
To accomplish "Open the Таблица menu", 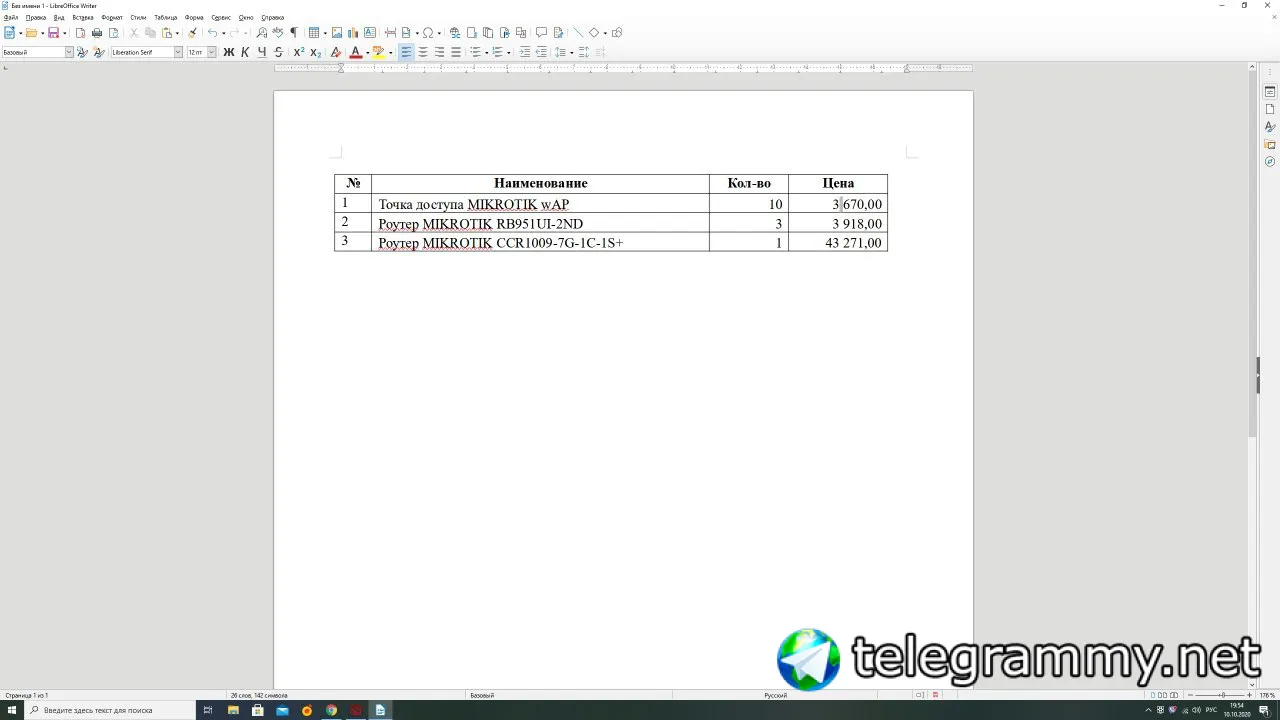I will [x=166, y=17].
